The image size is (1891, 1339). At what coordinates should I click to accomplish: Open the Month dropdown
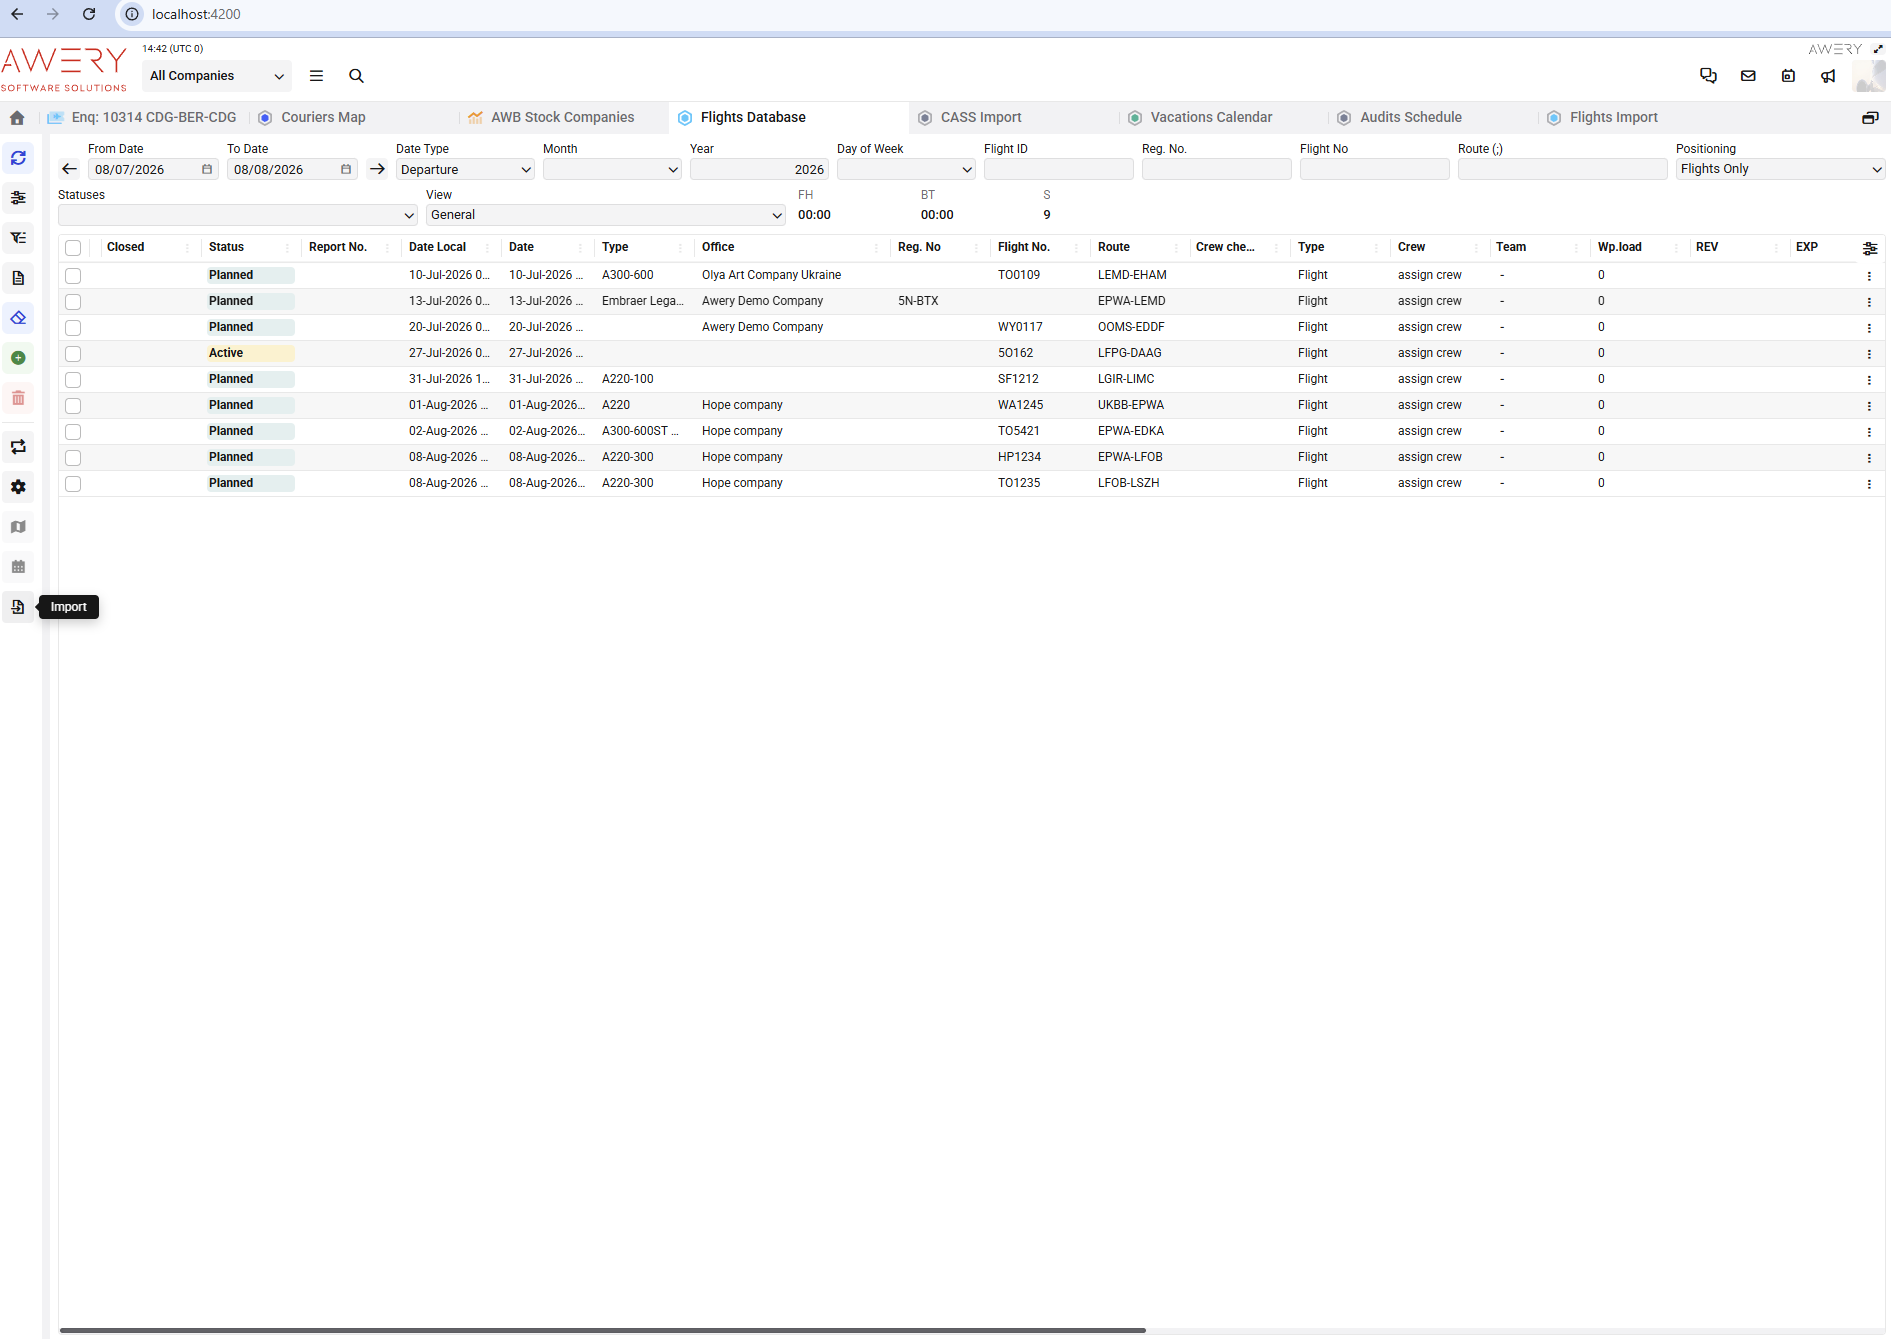[x=612, y=170]
